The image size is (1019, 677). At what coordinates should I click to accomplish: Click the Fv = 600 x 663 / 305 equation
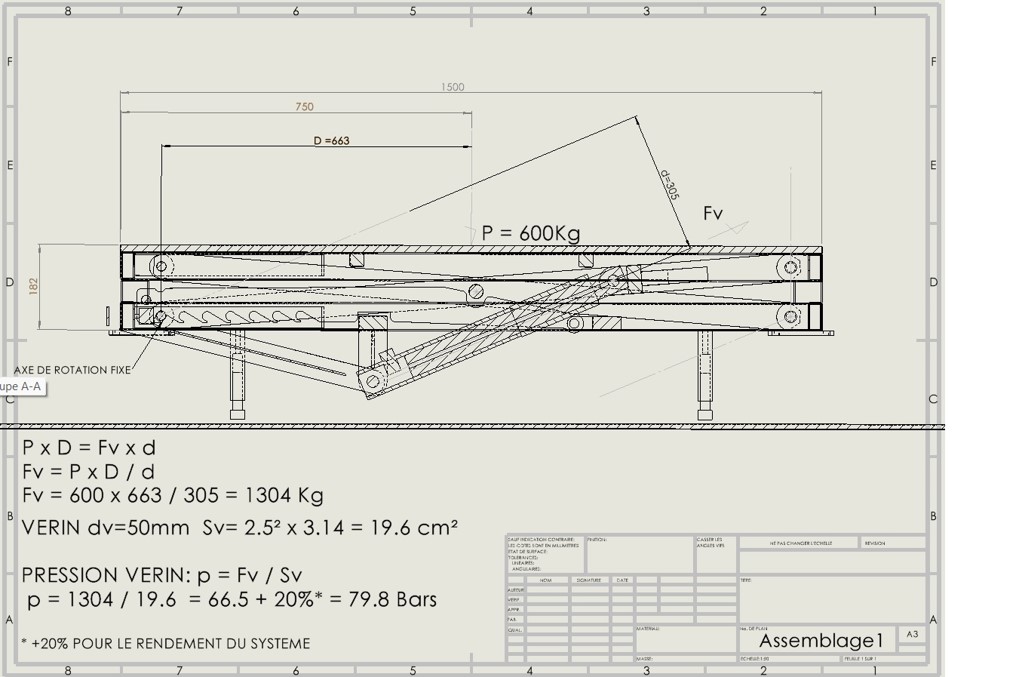tap(172, 495)
